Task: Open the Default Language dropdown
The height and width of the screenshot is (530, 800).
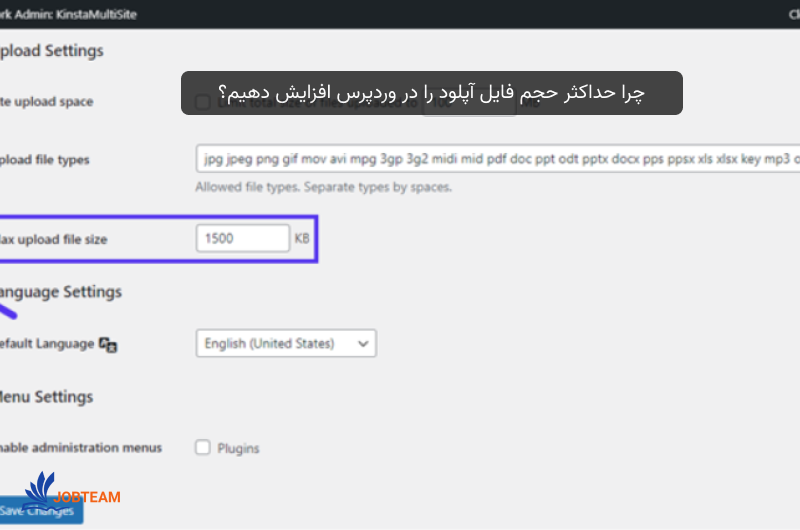Action: 286,343
